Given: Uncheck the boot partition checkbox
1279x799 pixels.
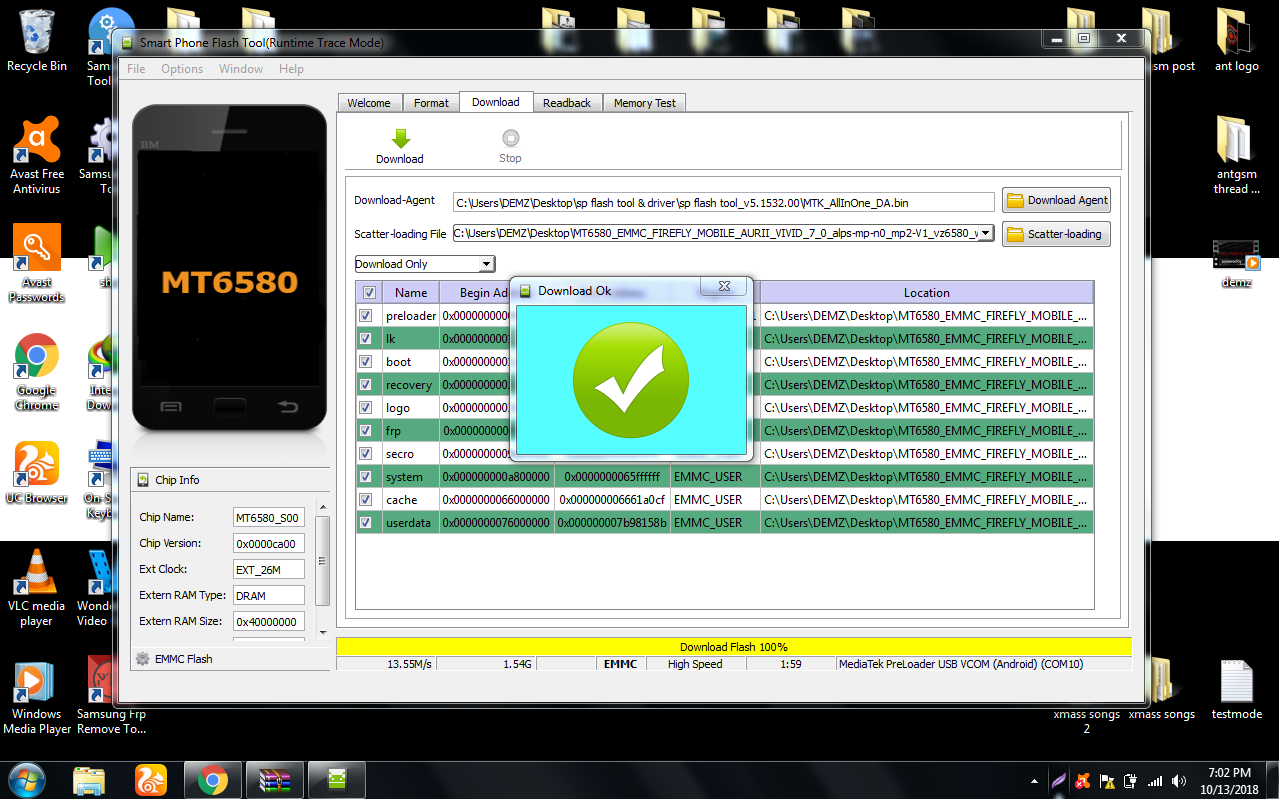Looking at the screenshot, I should [366, 362].
